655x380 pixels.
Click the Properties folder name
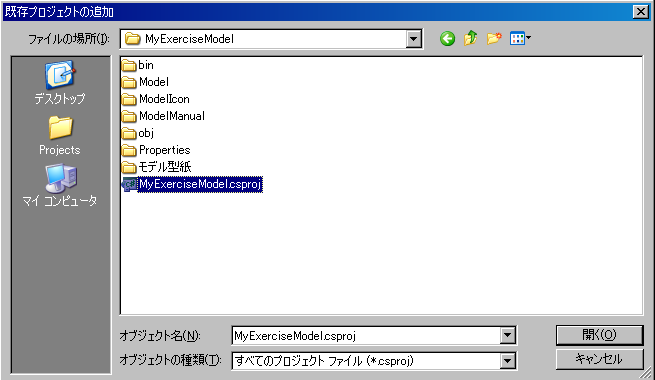point(165,150)
